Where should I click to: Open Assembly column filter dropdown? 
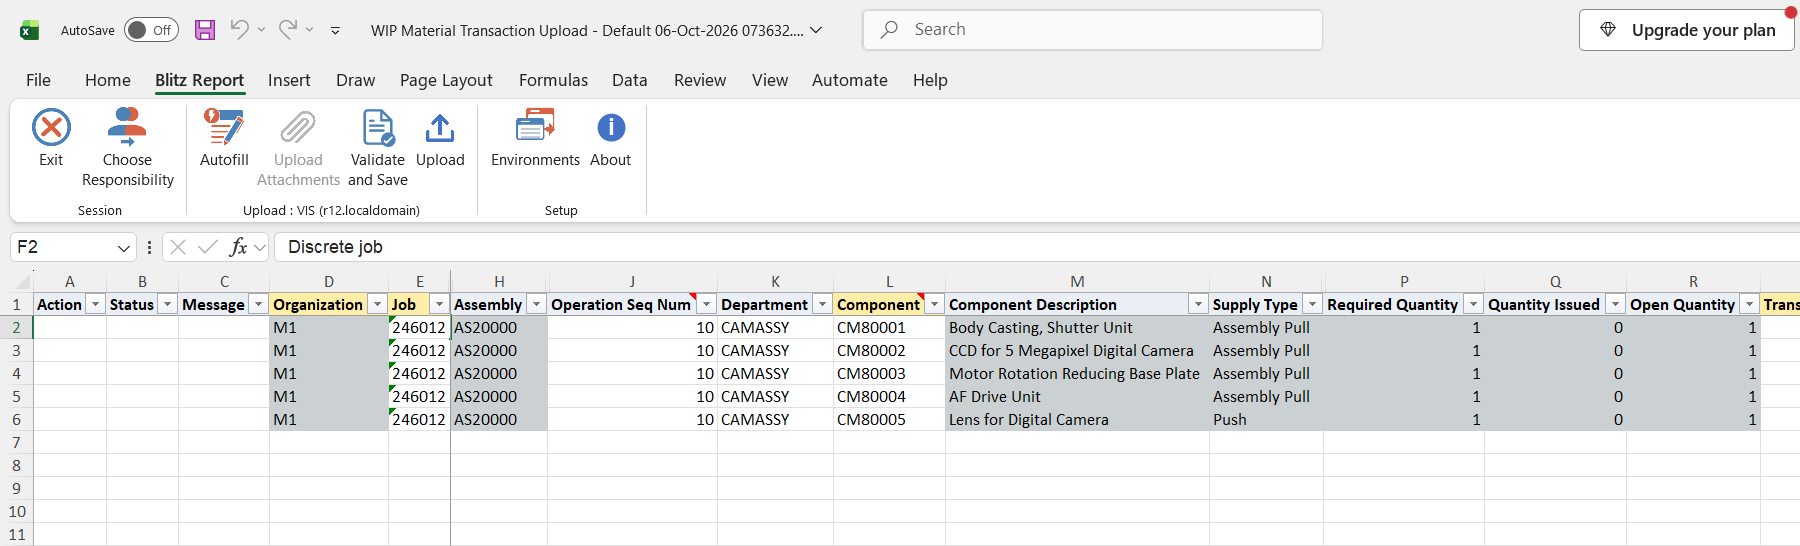click(536, 304)
